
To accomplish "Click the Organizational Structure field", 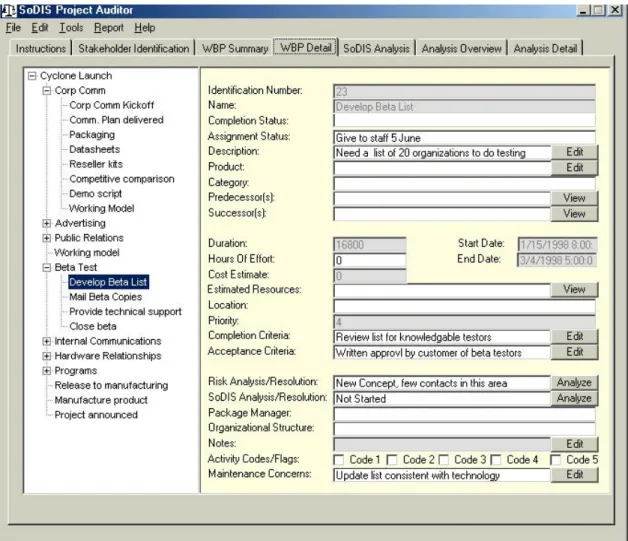I will (464, 428).
